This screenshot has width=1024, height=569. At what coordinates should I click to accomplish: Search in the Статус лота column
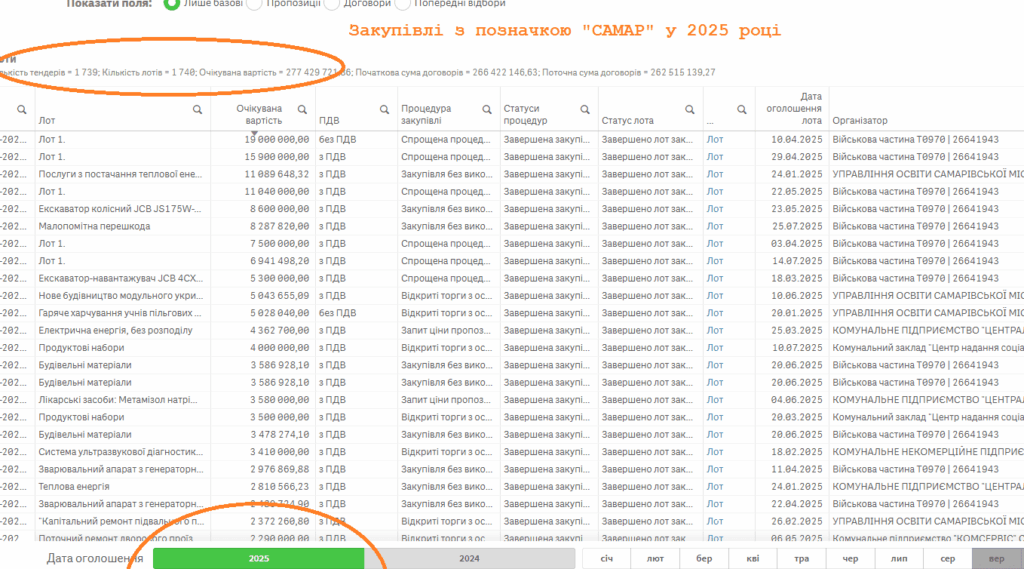pos(689,110)
